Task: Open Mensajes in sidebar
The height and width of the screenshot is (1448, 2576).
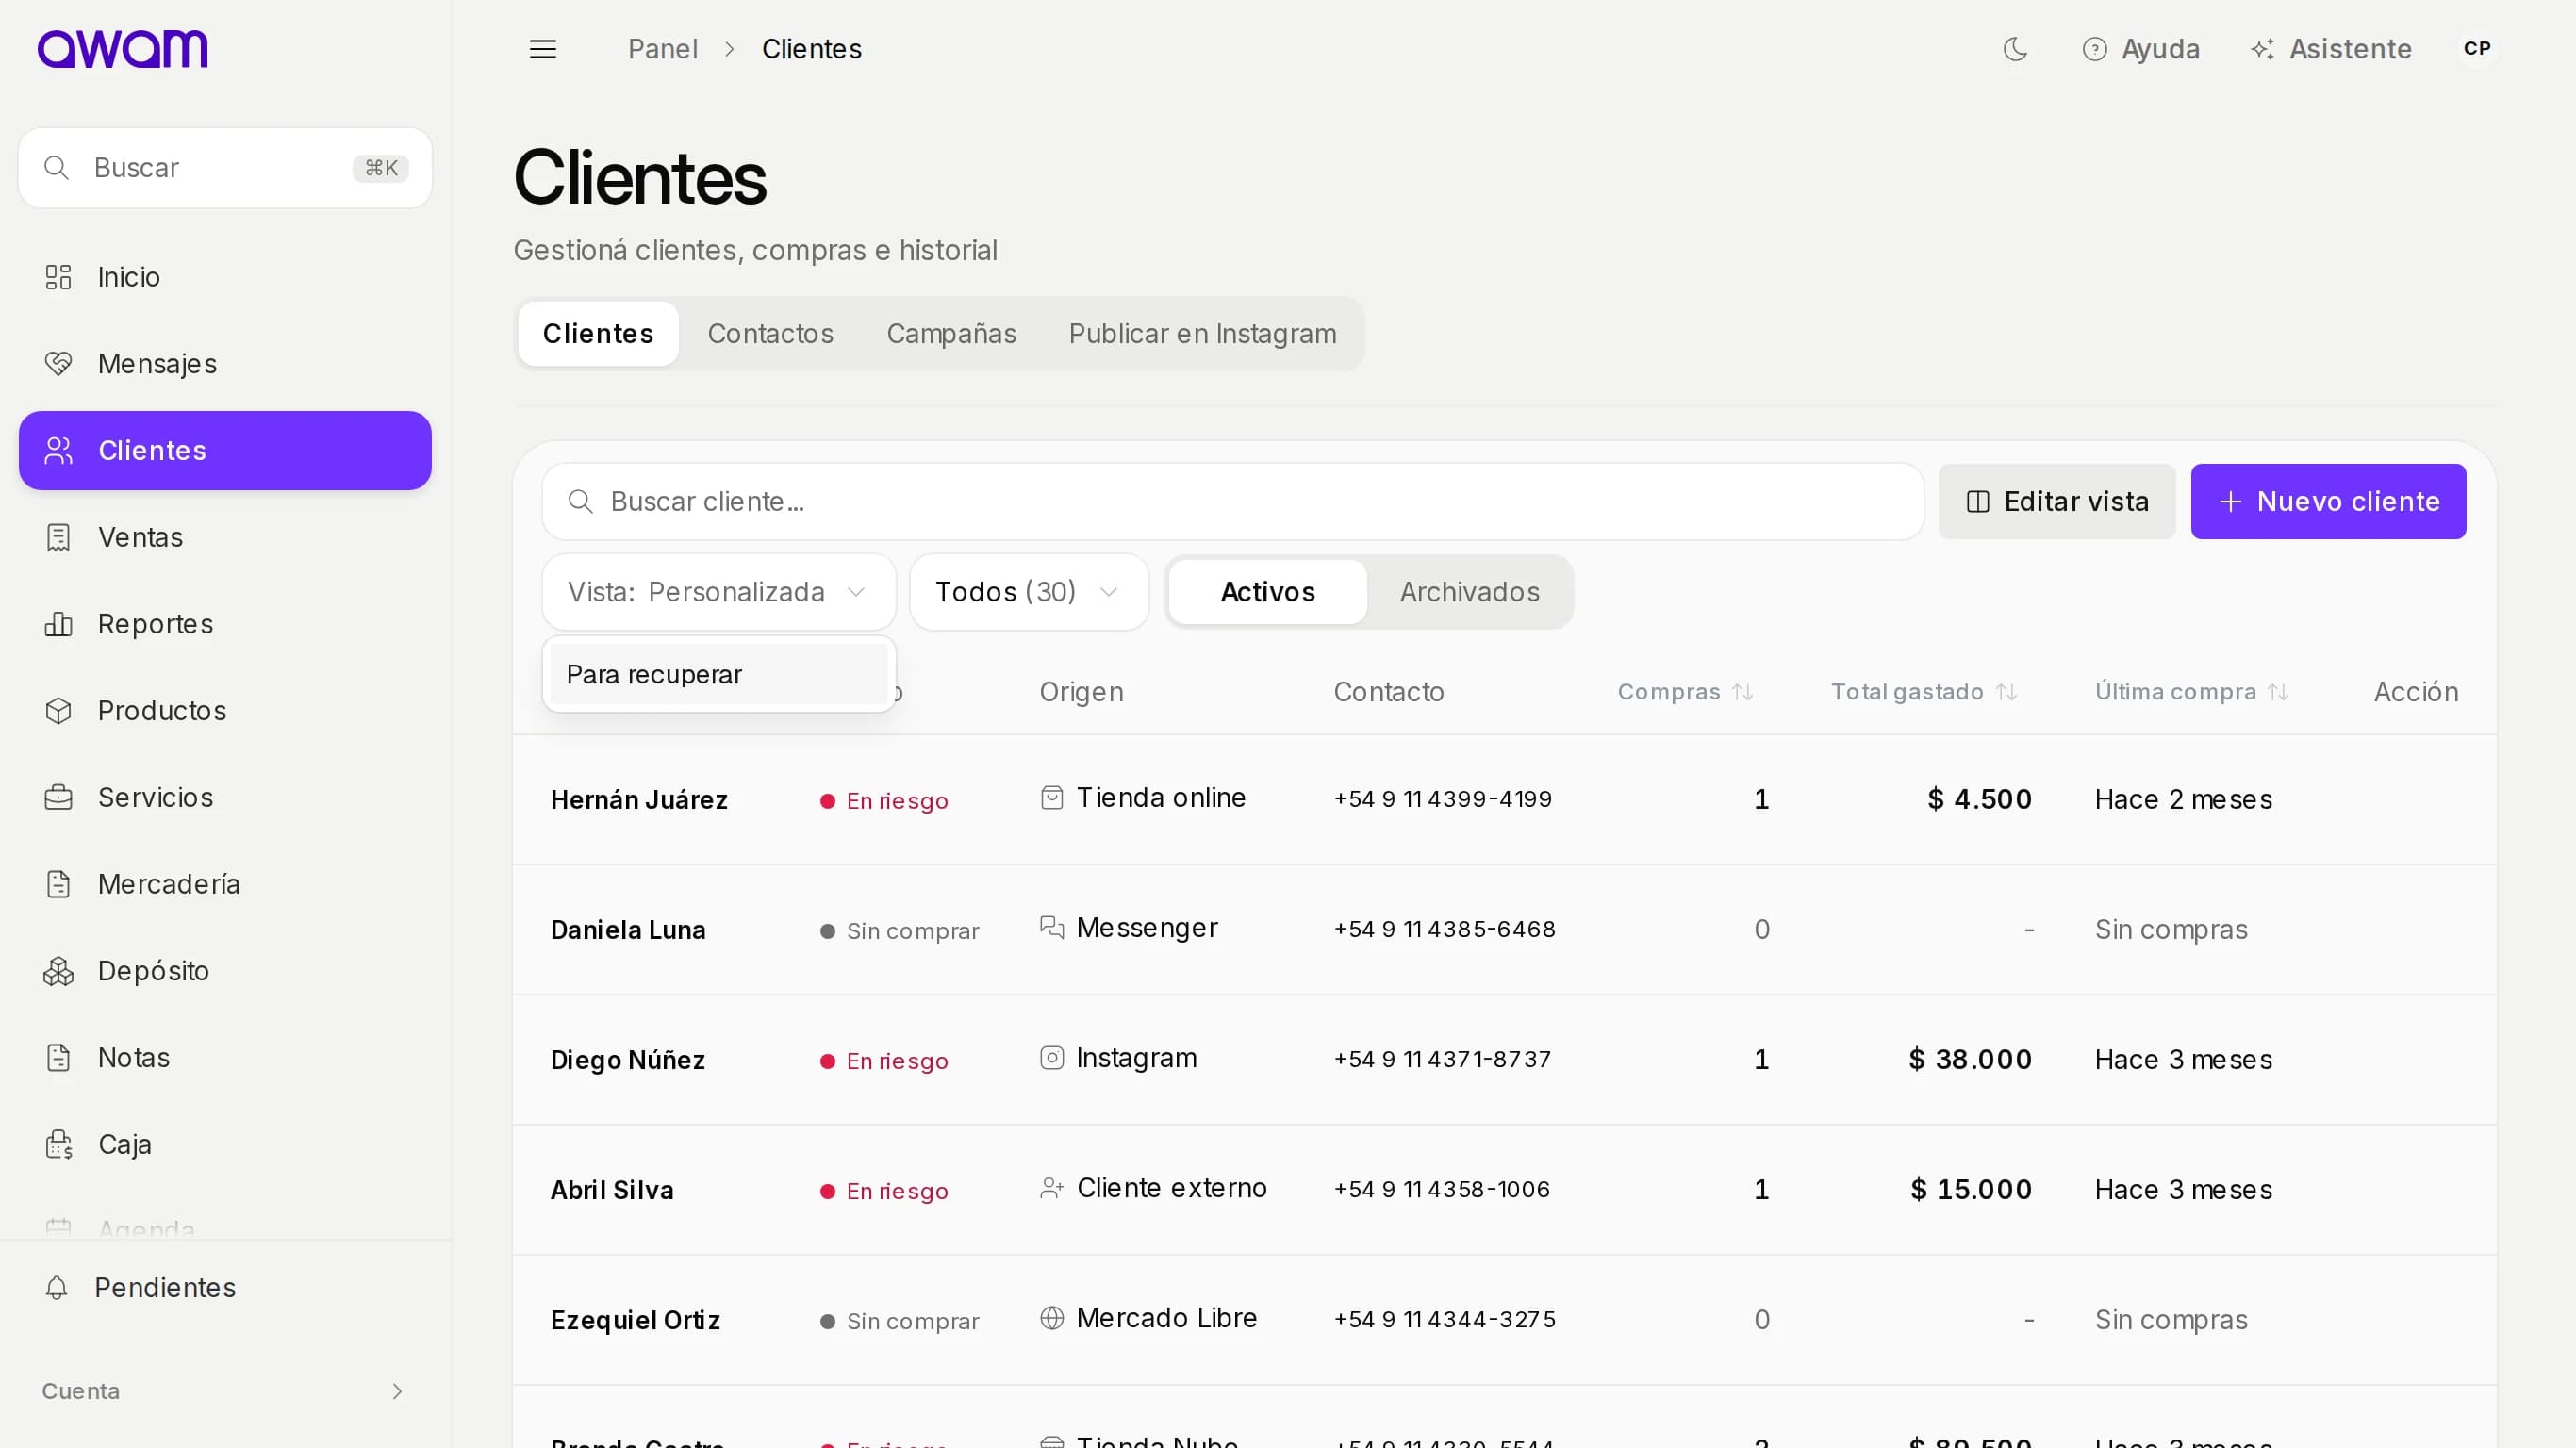Action: (x=225, y=364)
